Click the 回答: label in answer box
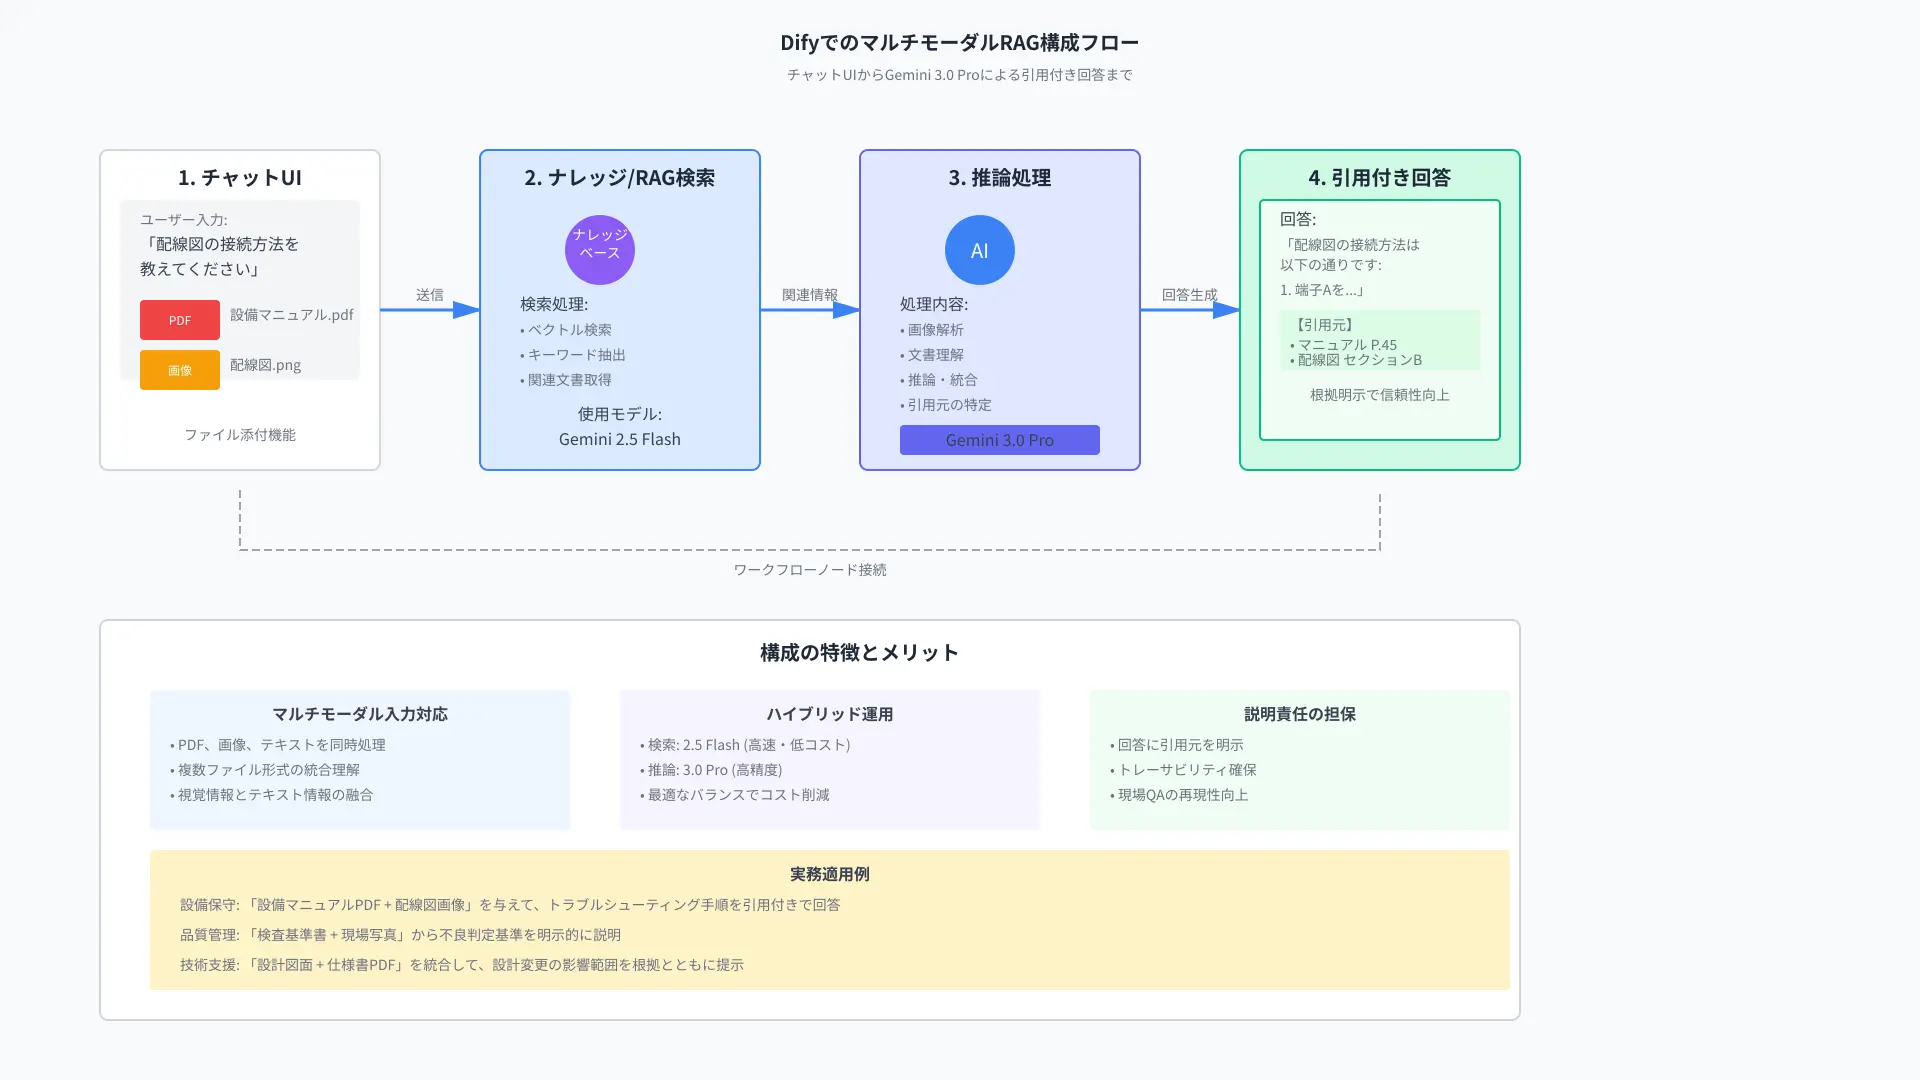The width and height of the screenshot is (1920, 1080). (x=1298, y=219)
